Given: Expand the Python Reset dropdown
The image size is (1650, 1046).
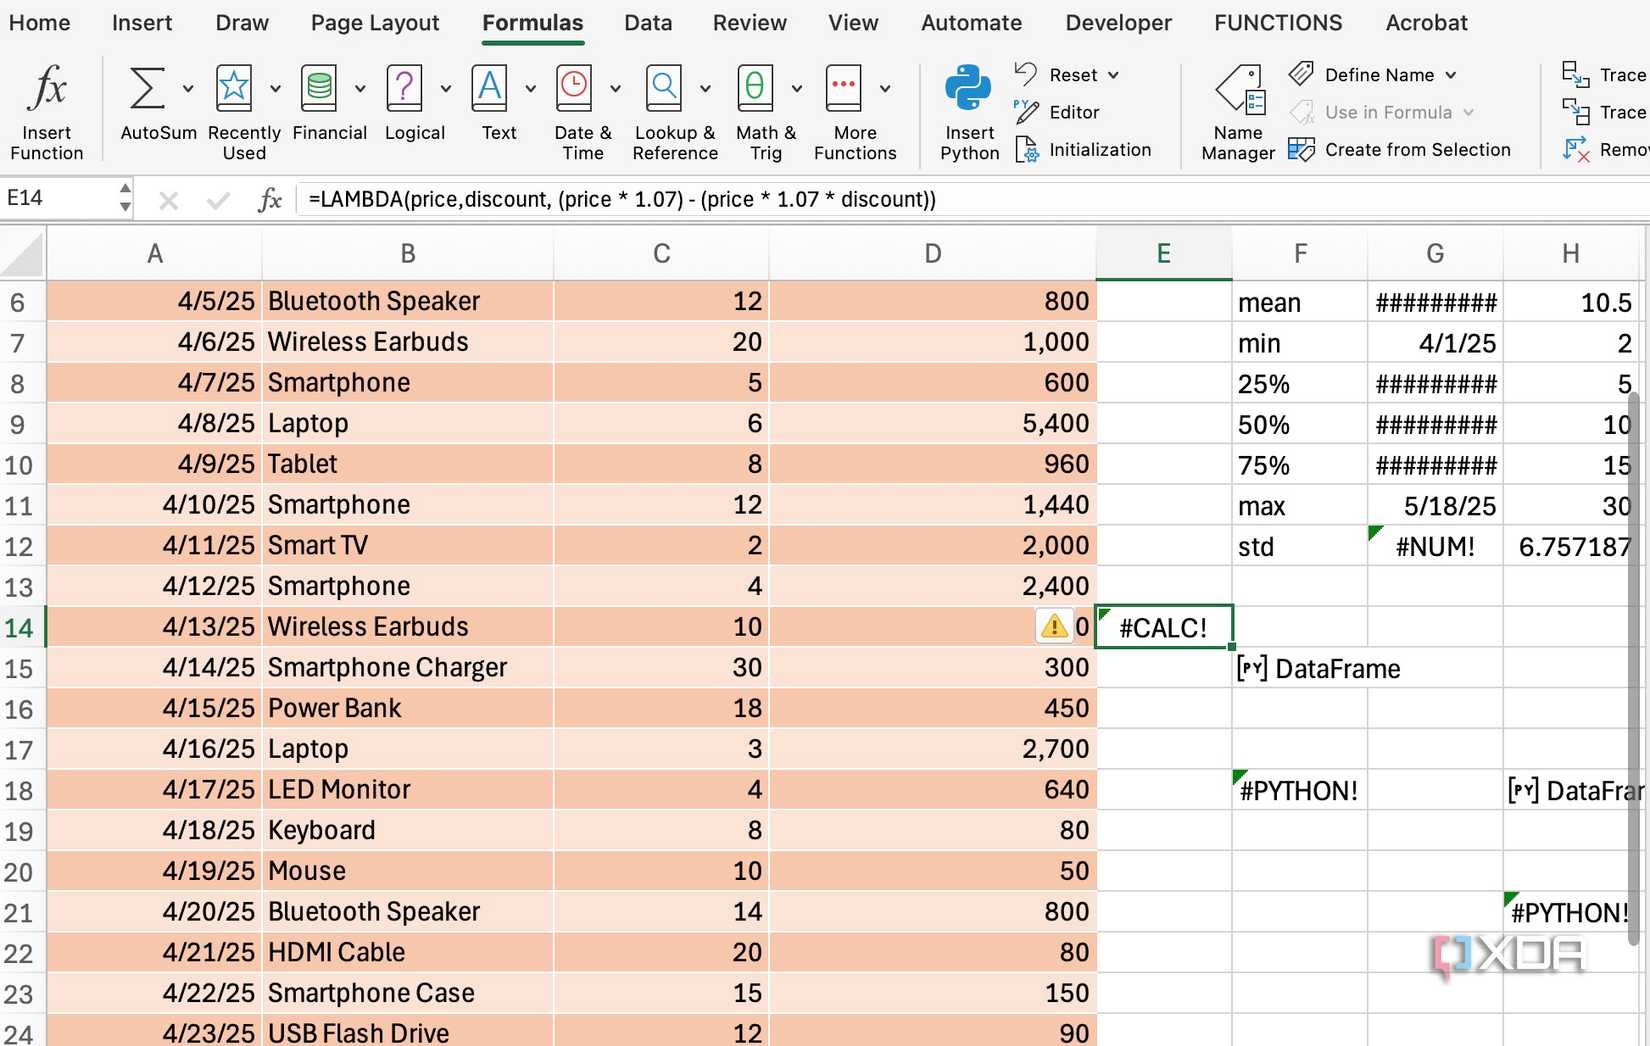Looking at the screenshot, I should (x=1113, y=75).
